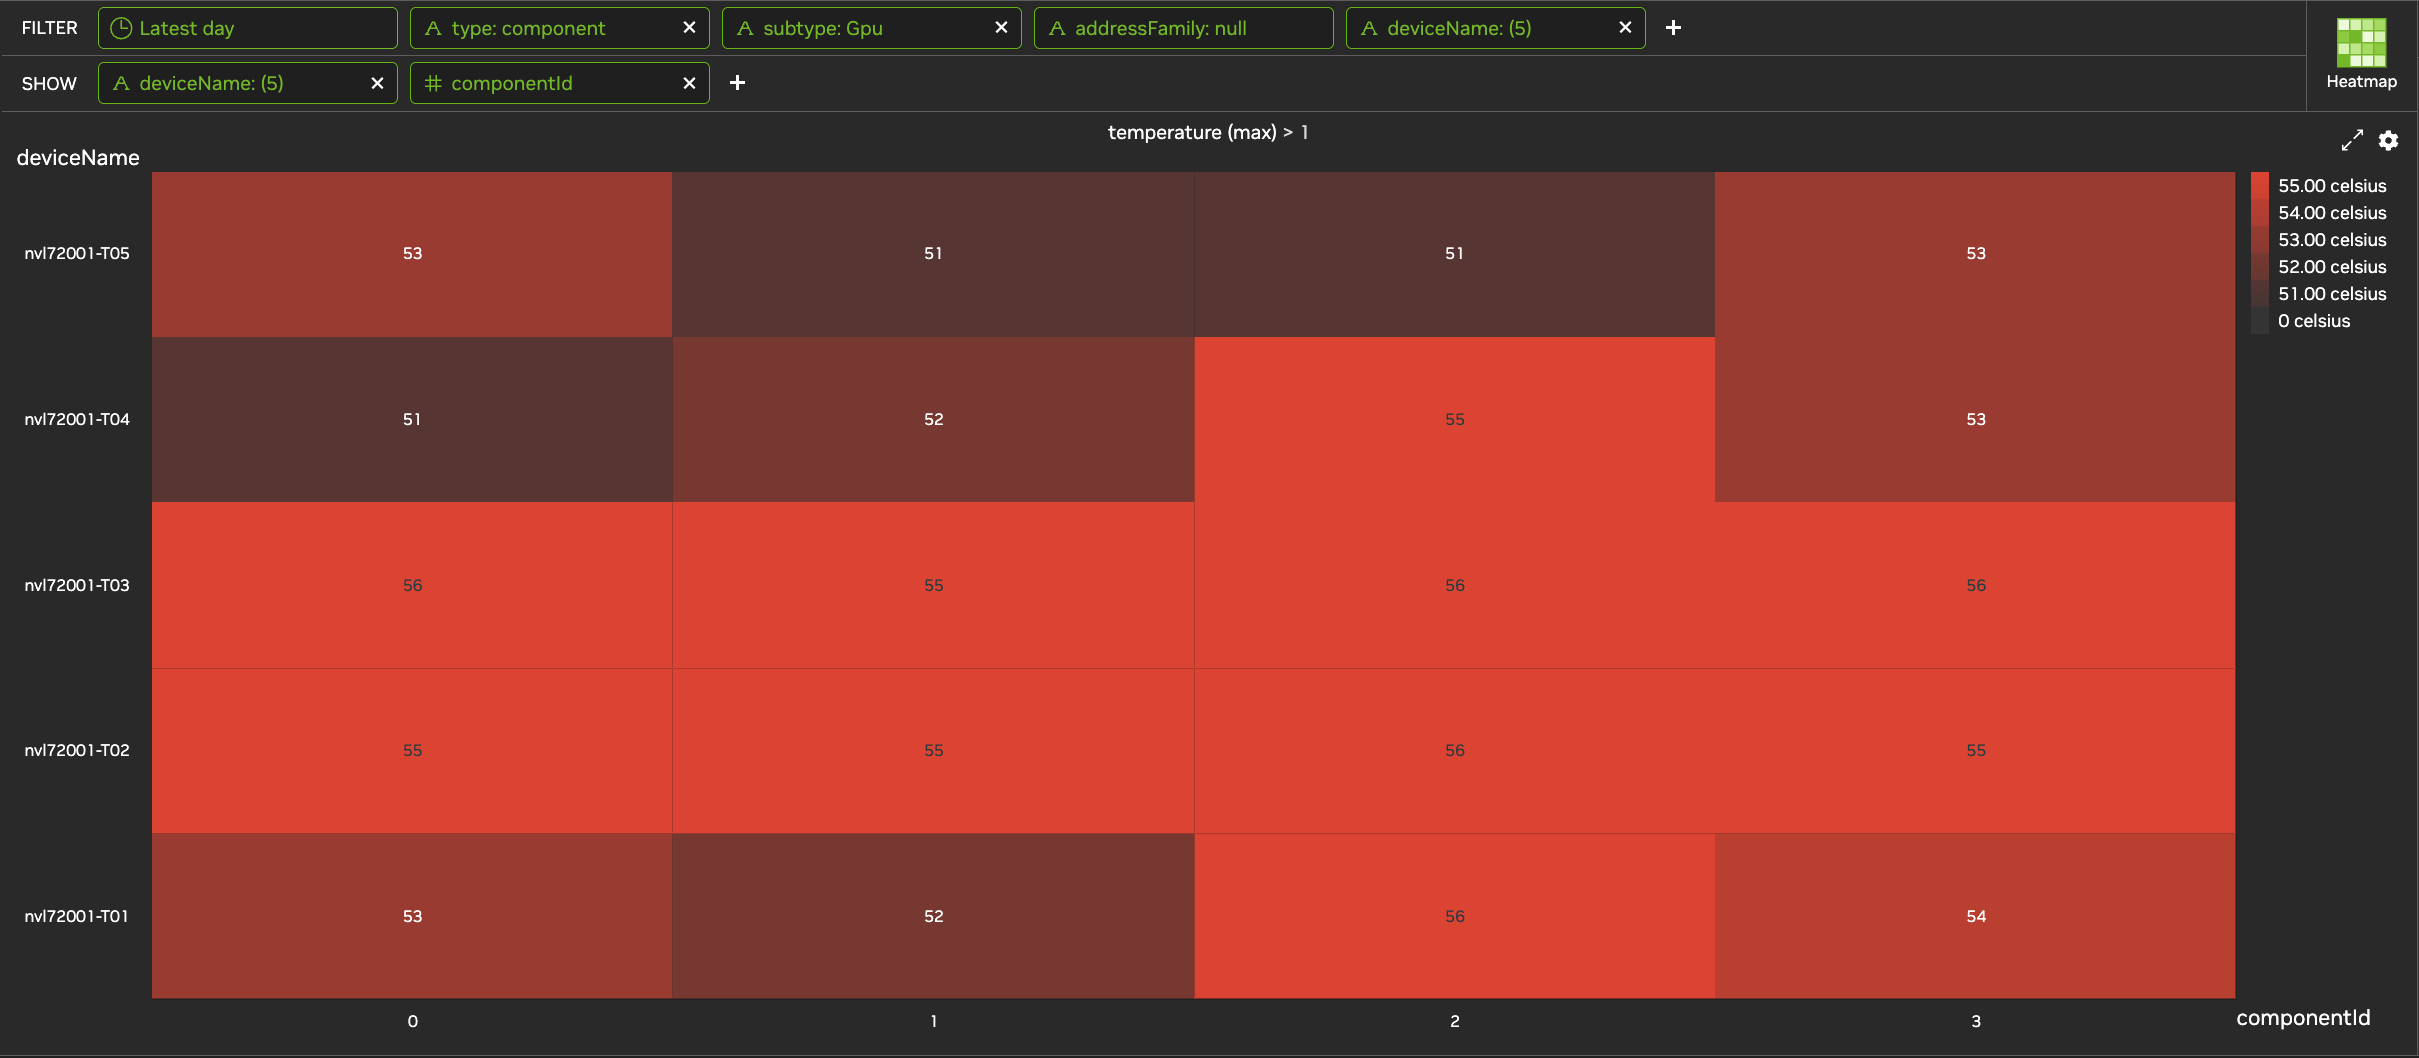Select nvl72001-T05 component 0 cell
This screenshot has width=2419, height=1058.
click(x=412, y=254)
